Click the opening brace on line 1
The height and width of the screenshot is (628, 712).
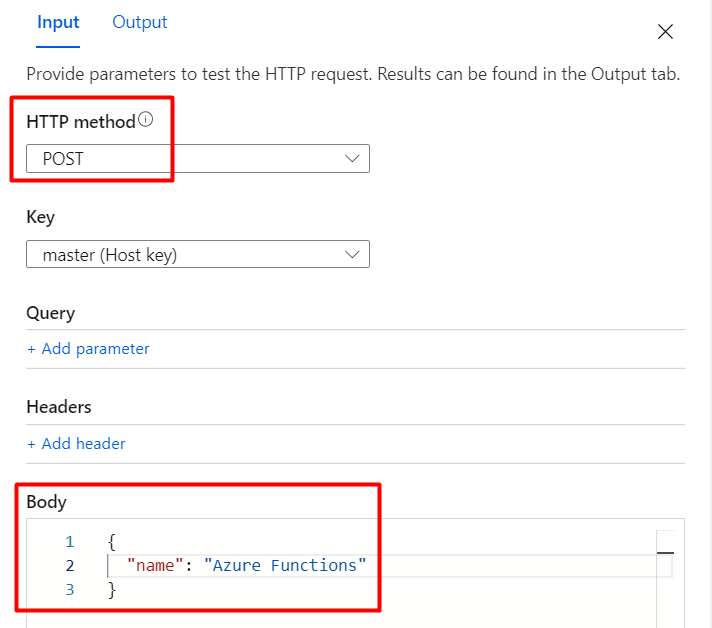tap(112, 542)
